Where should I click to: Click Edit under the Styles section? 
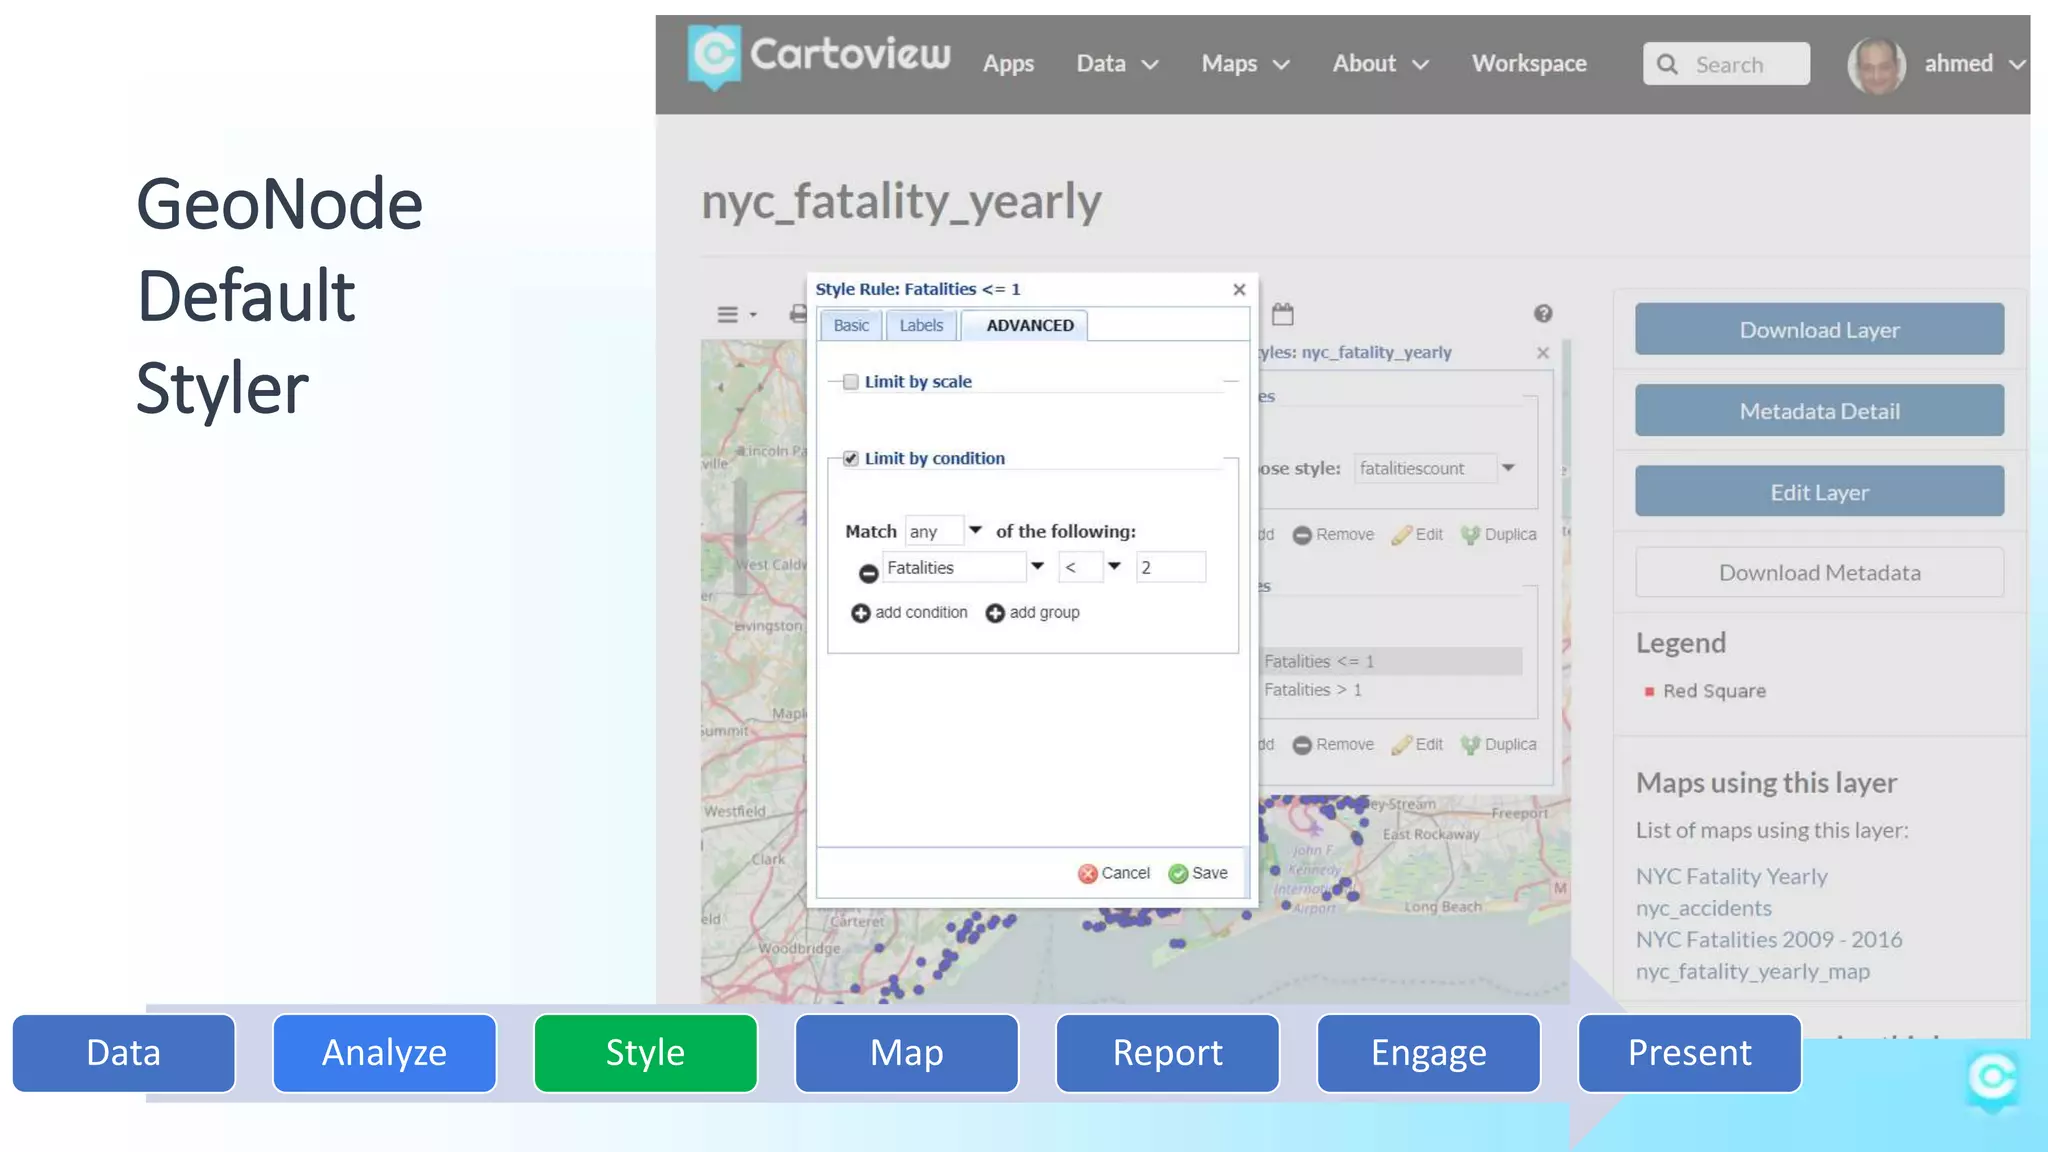point(1418,535)
